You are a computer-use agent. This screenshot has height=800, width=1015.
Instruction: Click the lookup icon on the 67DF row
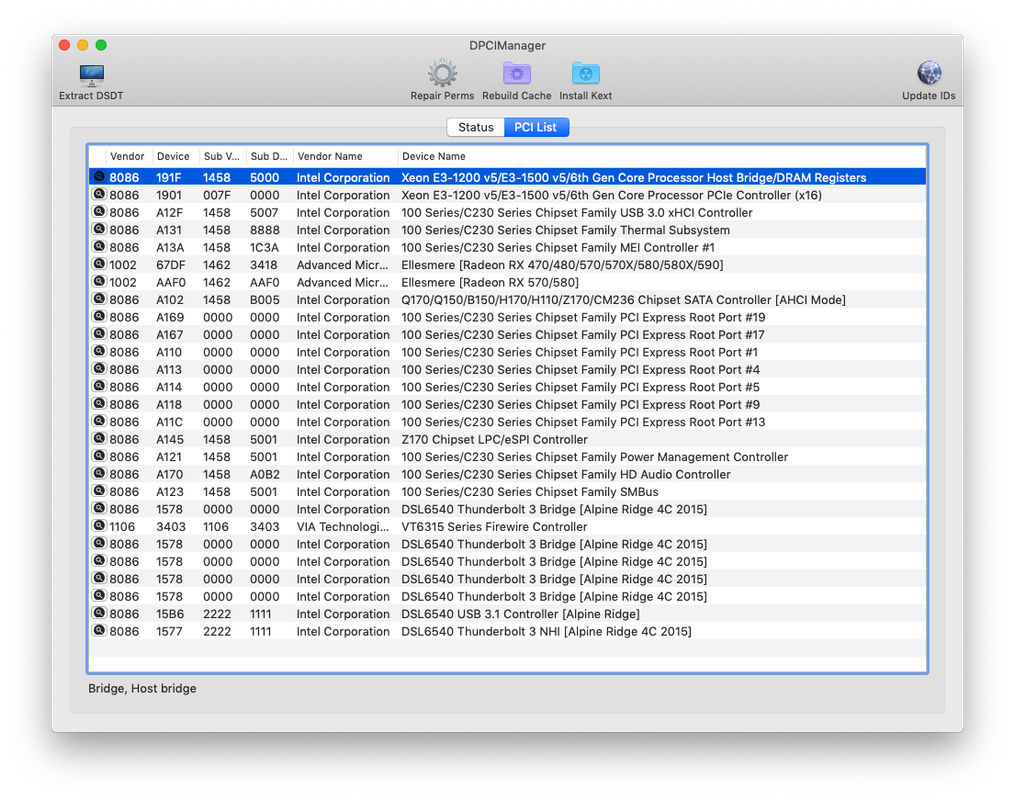tap(99, 264)
